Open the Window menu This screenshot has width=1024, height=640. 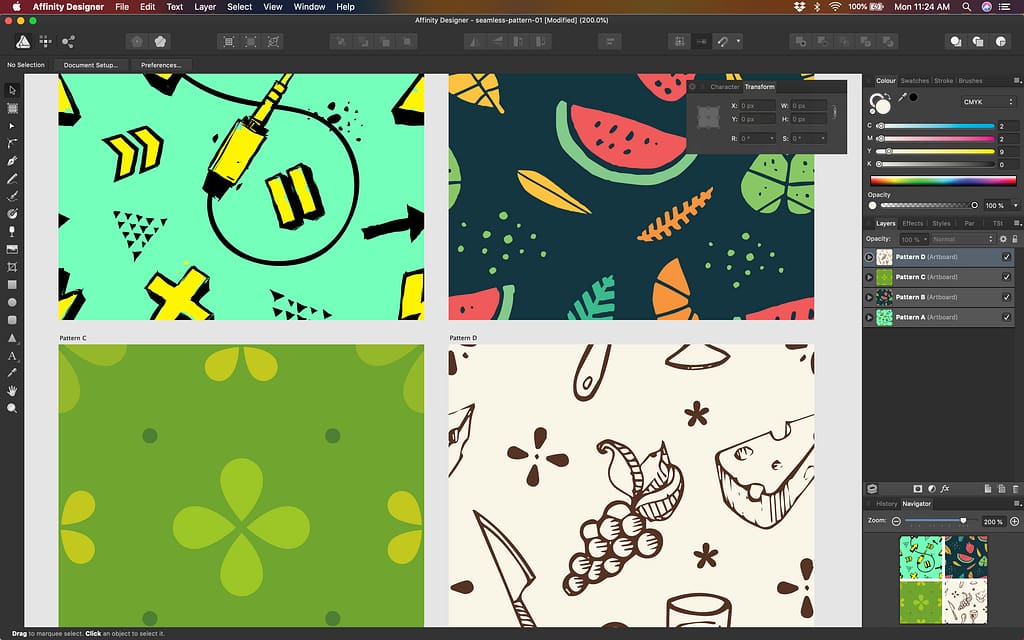(x=309, y=7)
